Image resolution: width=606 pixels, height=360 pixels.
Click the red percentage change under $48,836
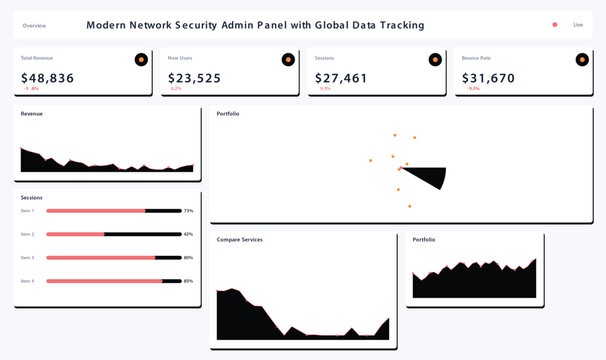[x=31, y=89]
